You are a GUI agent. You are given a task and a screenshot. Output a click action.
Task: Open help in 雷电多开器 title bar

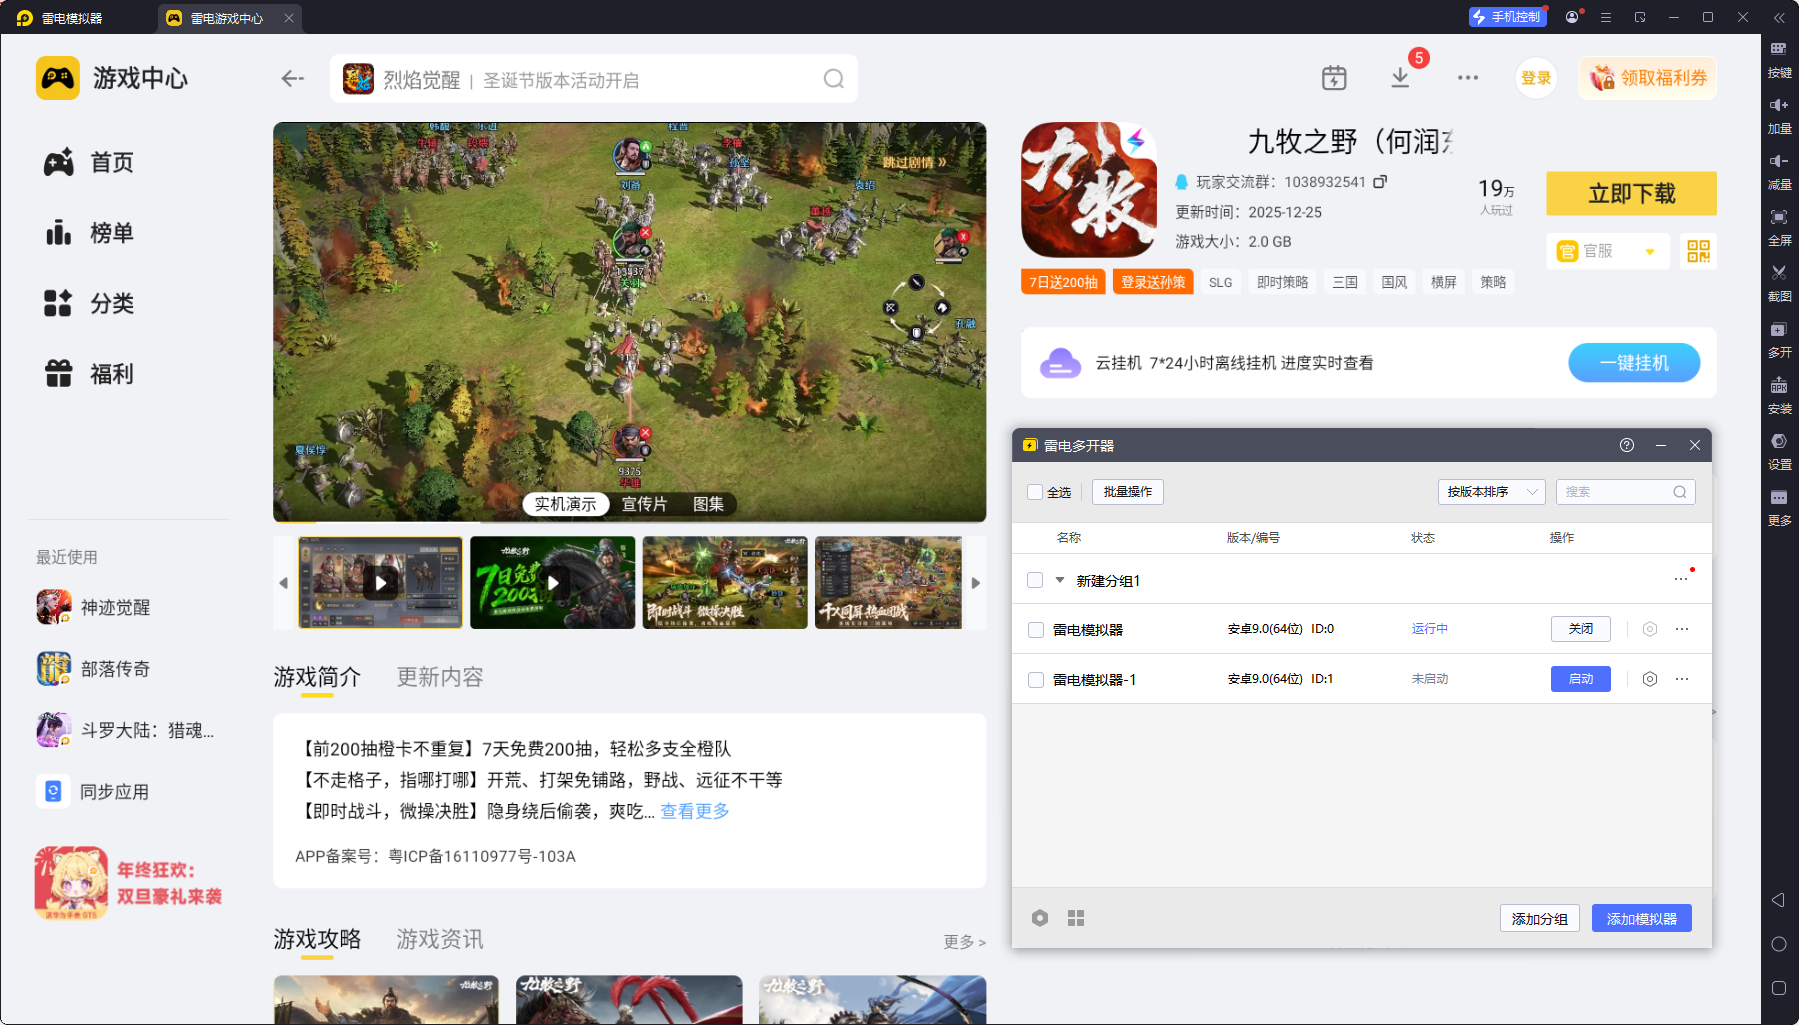[1627, 445]
